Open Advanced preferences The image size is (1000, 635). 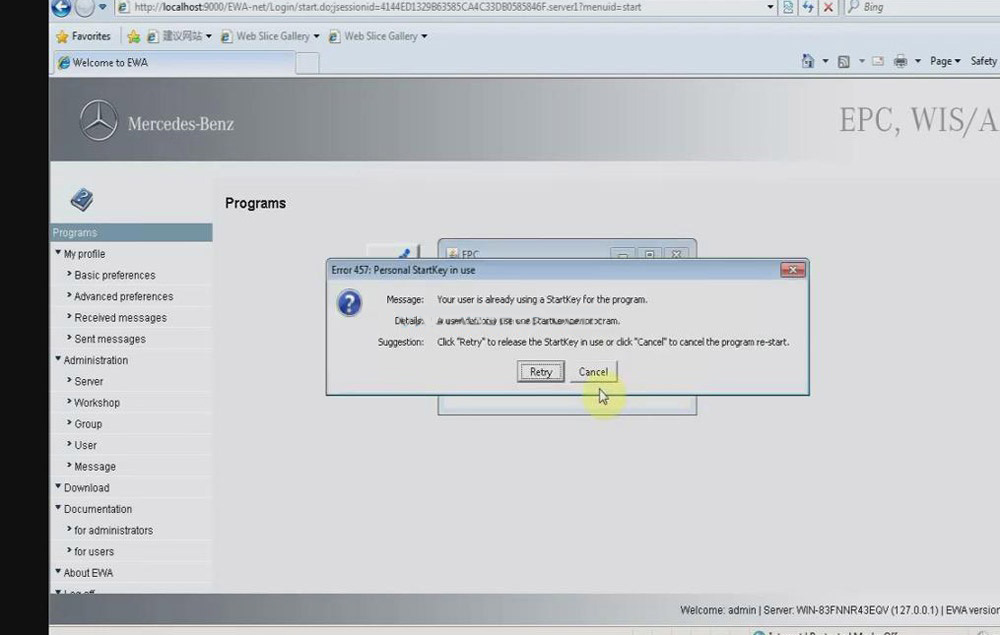tap(123, 296)
